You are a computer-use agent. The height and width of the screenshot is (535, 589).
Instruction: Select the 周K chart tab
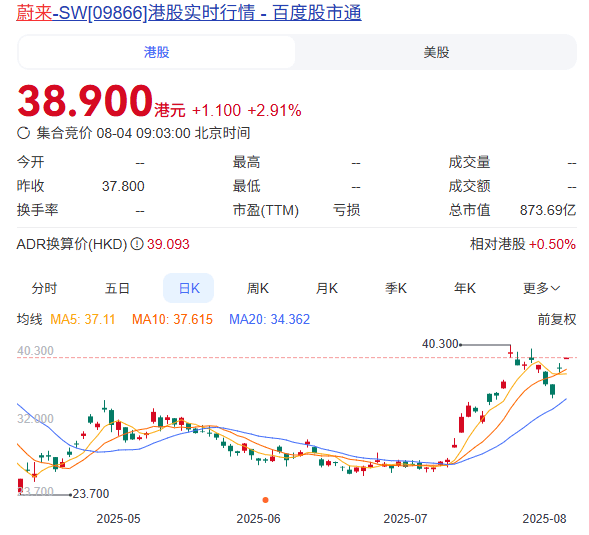258,288
